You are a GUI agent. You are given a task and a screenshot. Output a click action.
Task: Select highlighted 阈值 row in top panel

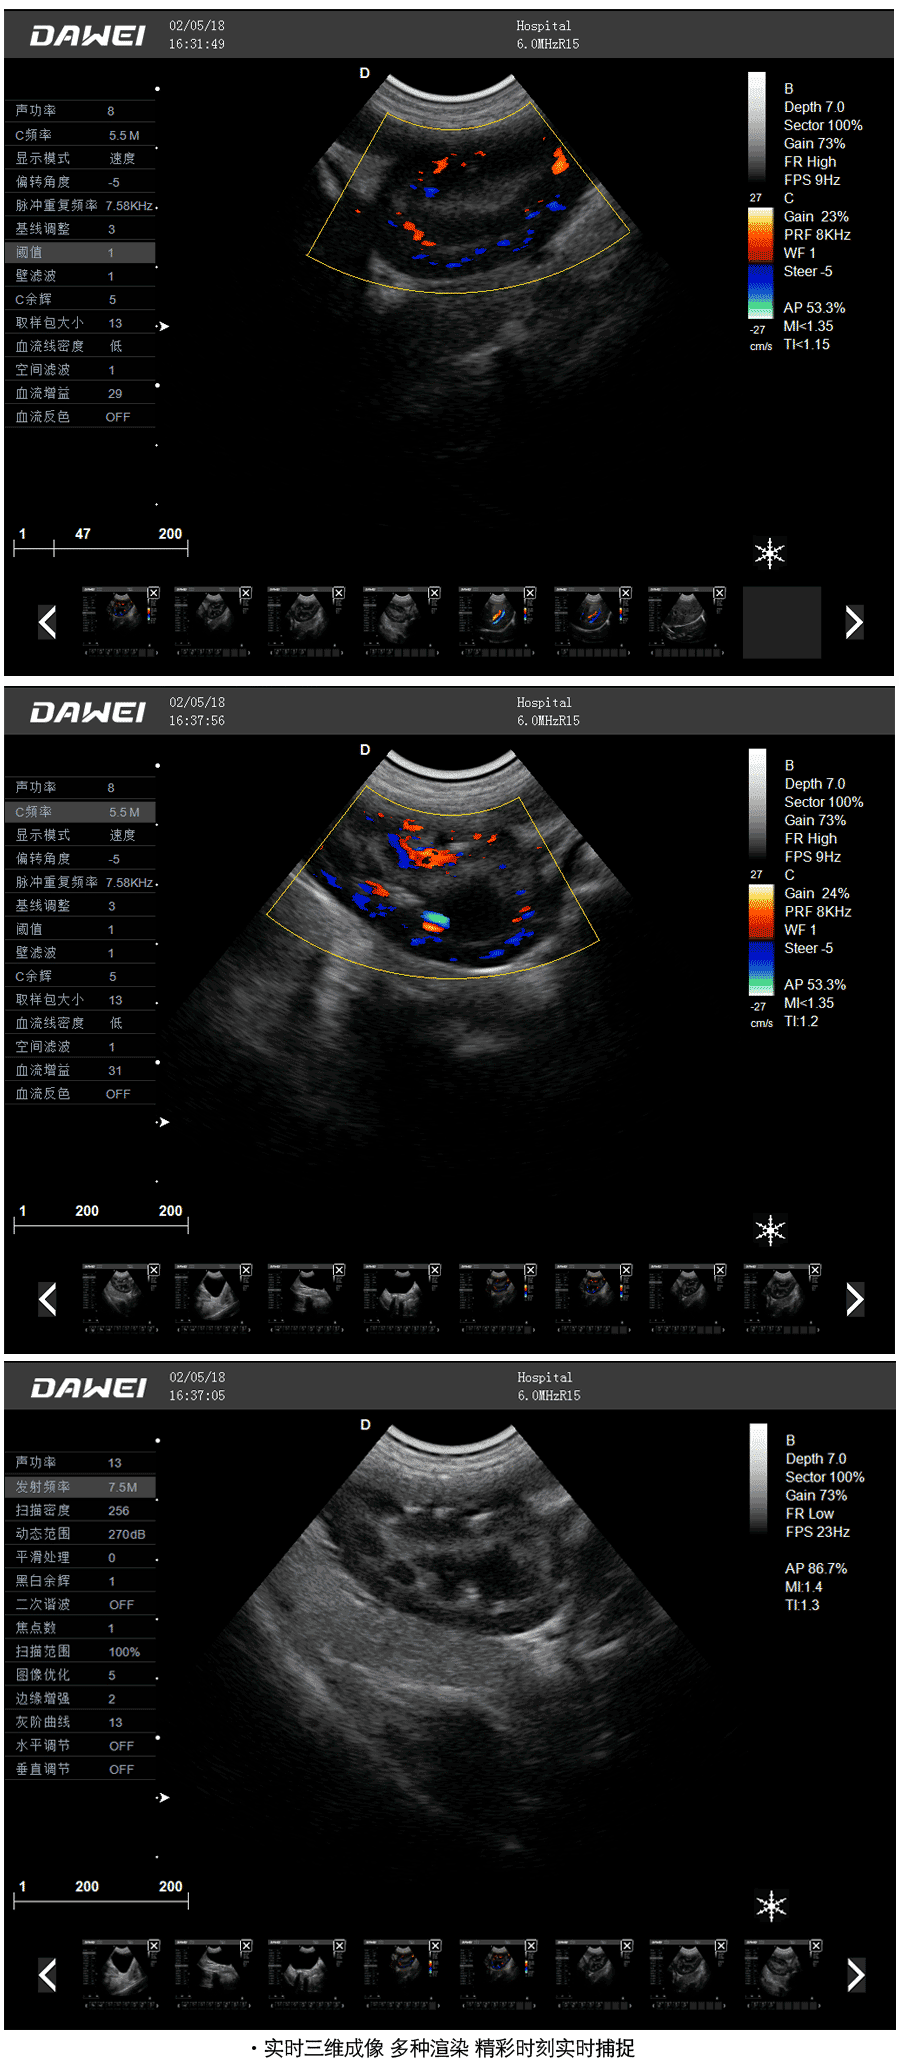(x=81, y=252)
